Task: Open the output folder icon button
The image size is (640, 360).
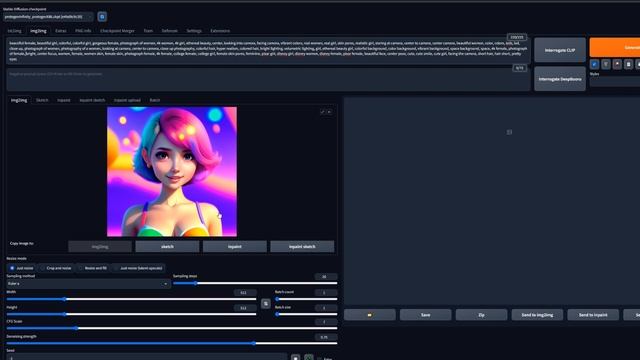Action: pyautogui.click(x=370, y=315)
